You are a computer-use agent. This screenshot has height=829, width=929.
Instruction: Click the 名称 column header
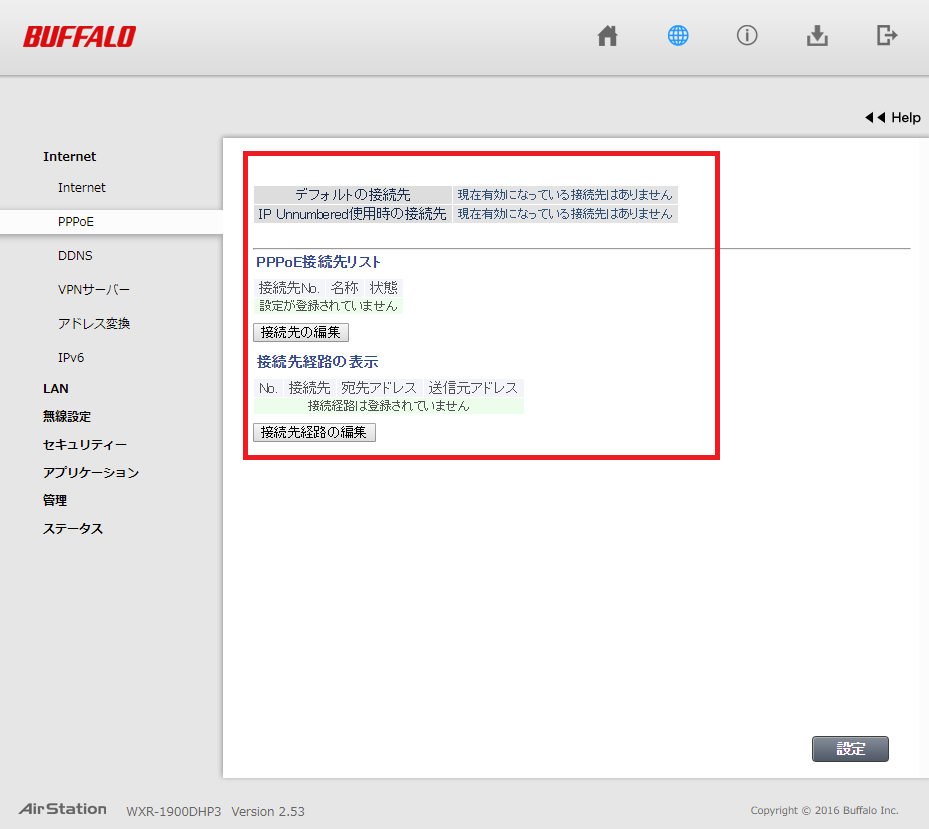pyautogui.click(x=344, y=288)
